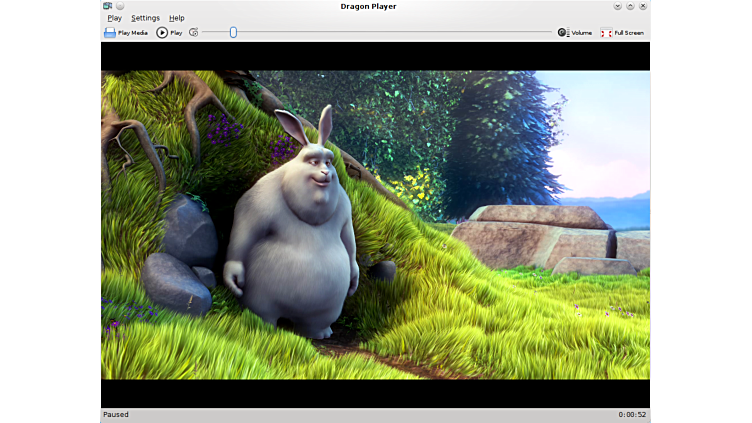
Task: Toggle the Volume control button
Action: coord(575,33)
